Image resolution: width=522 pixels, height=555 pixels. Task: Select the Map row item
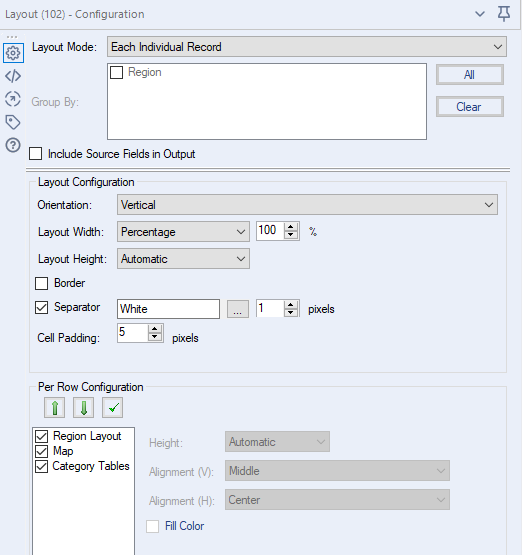coord(63,451)
